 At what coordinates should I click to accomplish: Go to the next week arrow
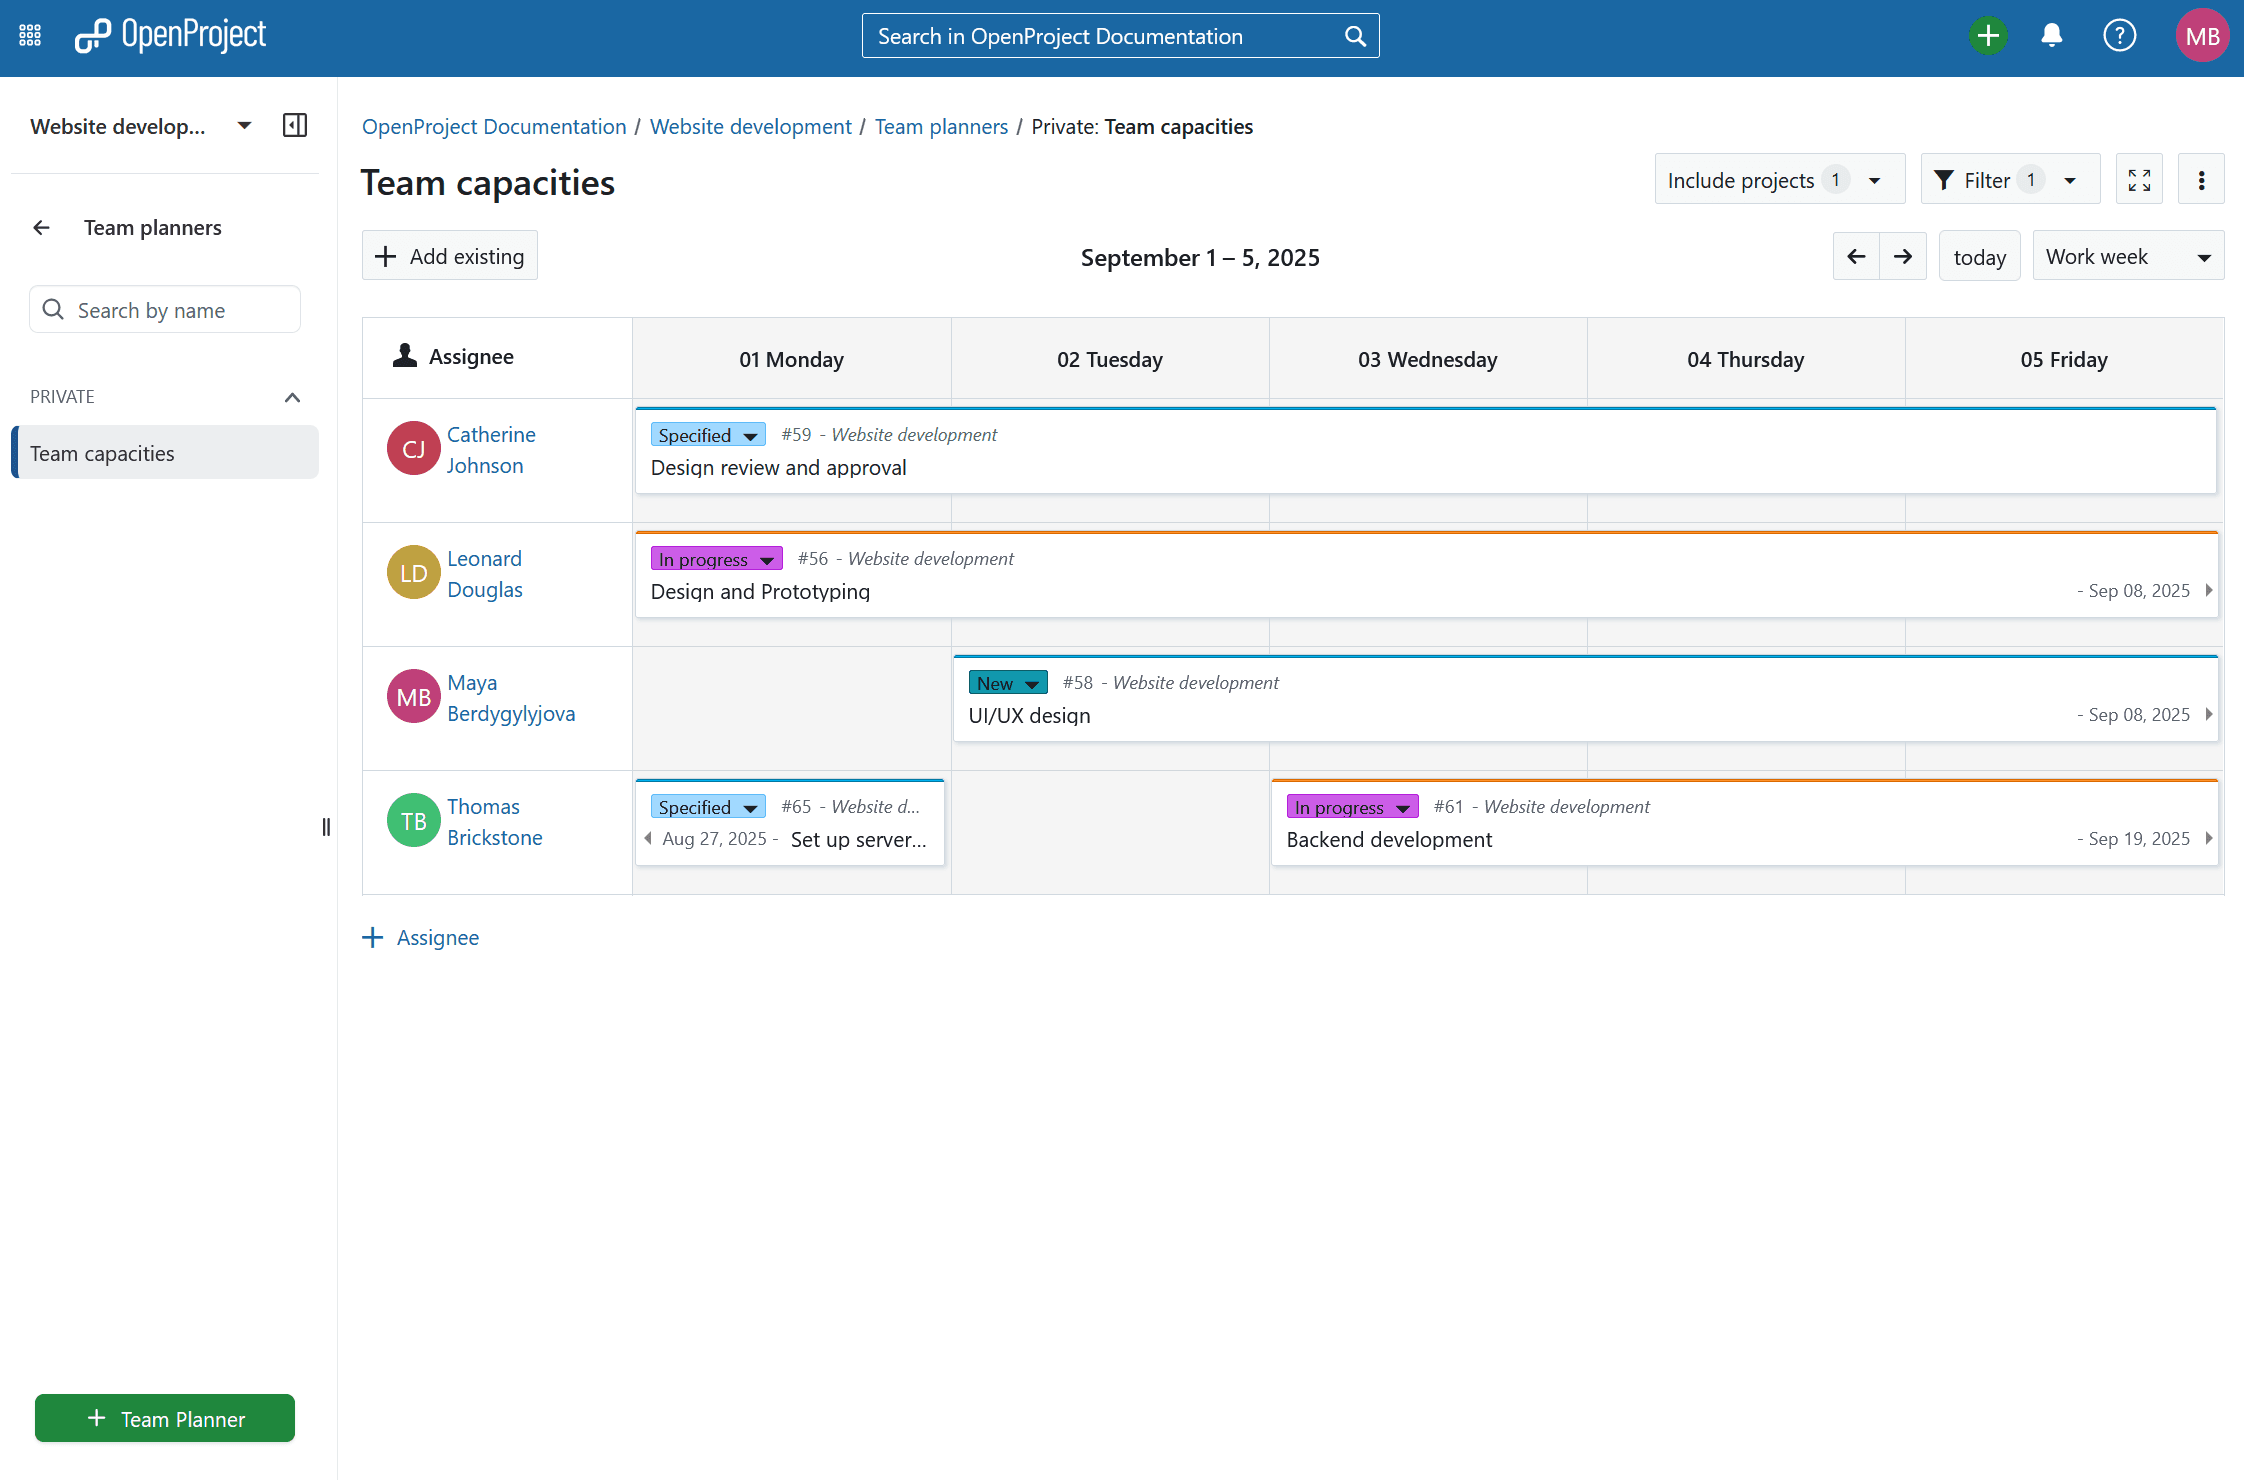tap(1903, 257)
